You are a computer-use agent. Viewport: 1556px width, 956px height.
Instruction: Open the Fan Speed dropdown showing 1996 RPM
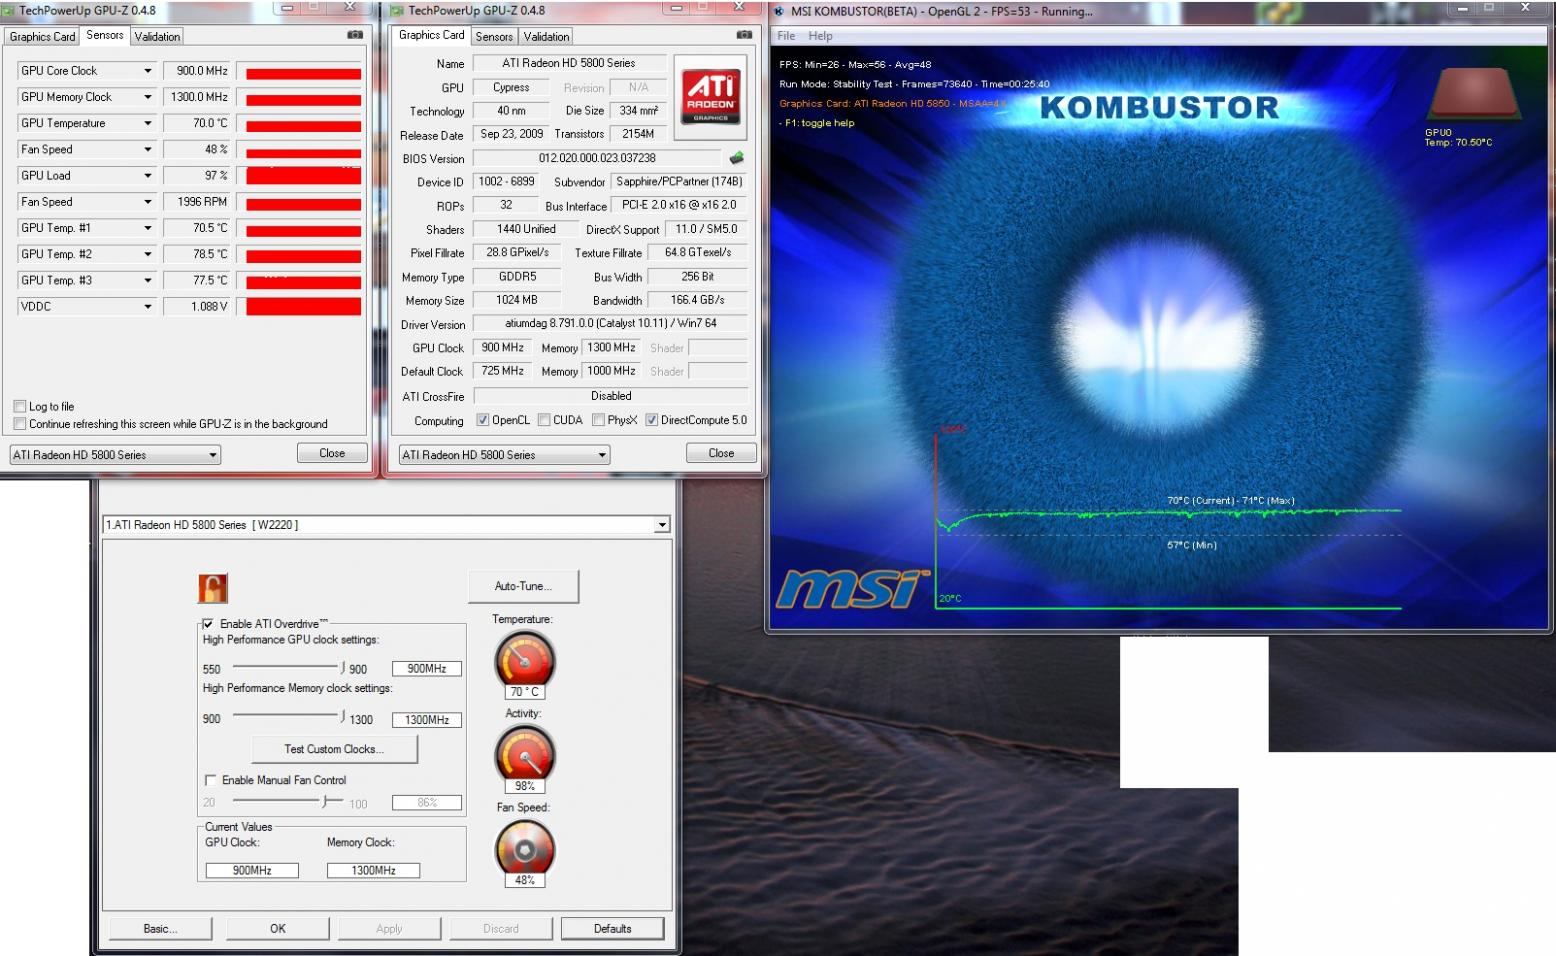point(148,201)
